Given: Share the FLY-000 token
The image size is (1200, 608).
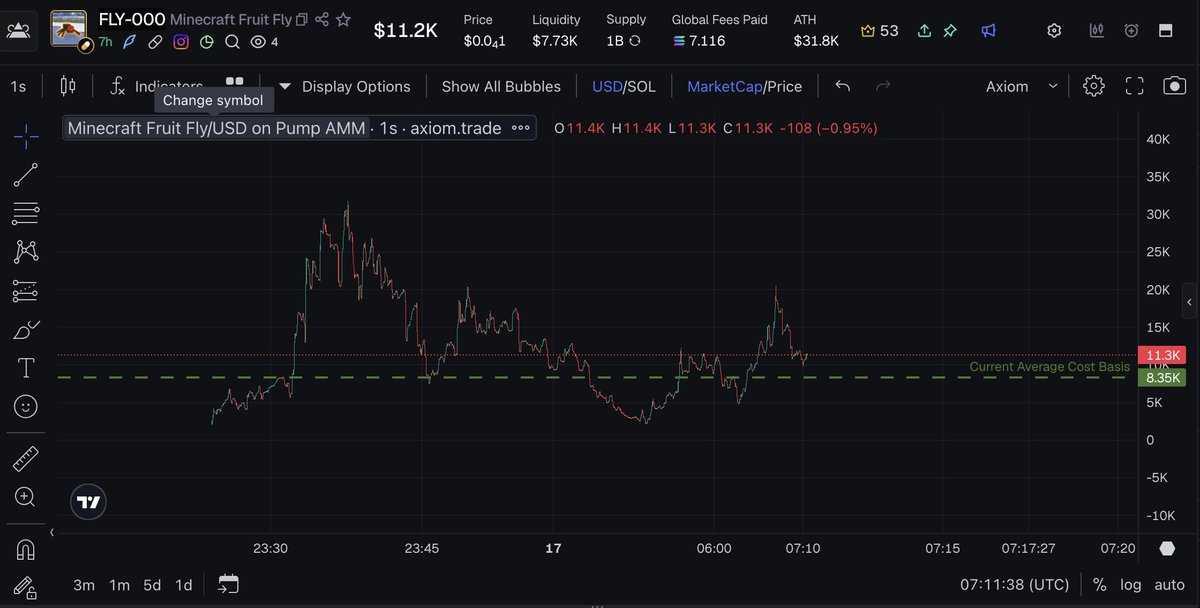Looking at the screenshot, I should pyautogui.click(x=322, y=19).
